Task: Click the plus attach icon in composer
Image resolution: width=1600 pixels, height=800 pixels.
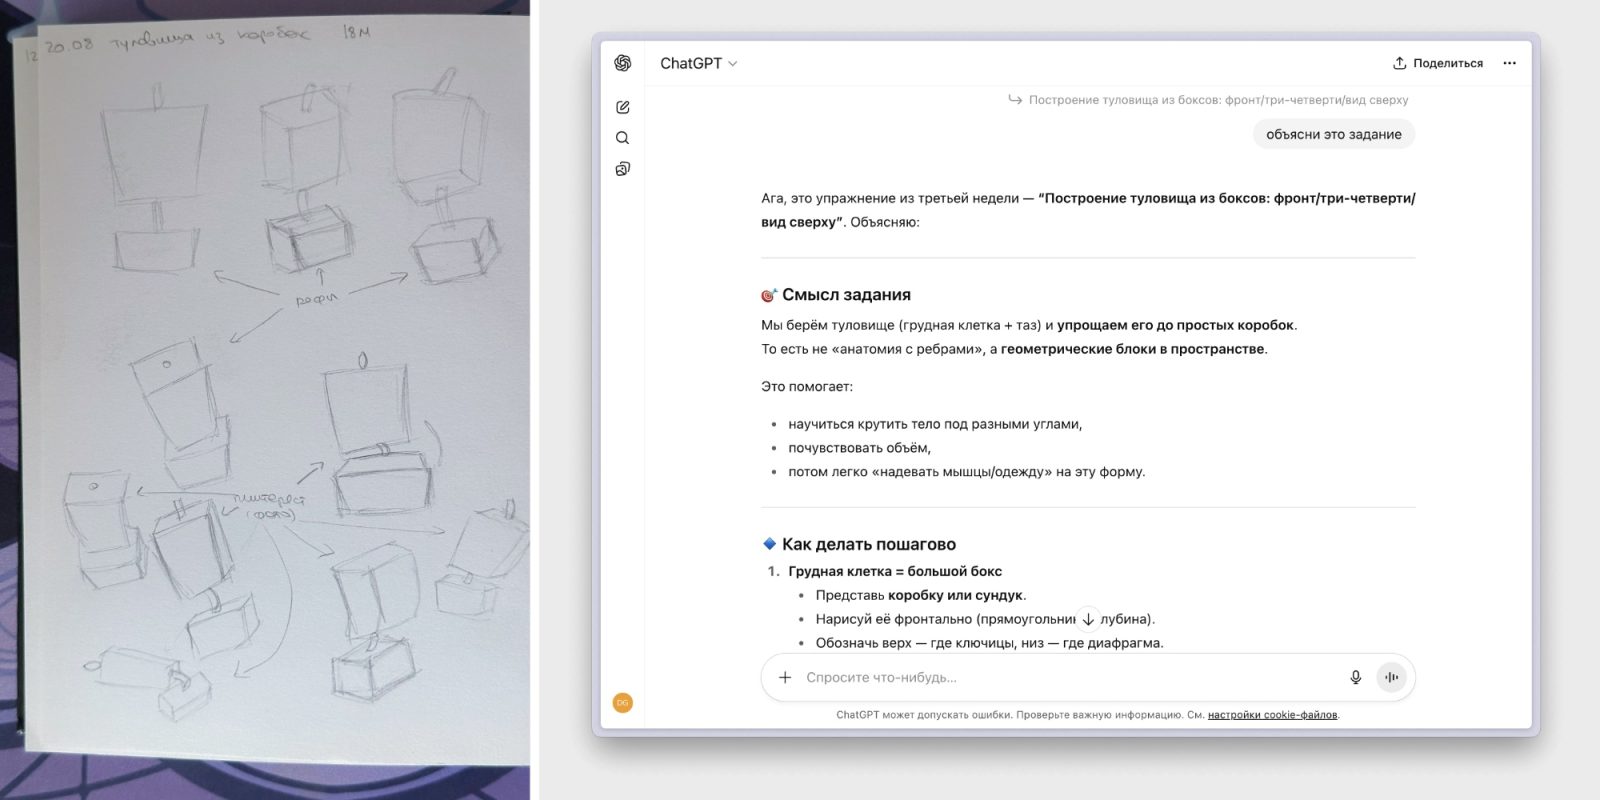Action: click(x=785, y=677)
